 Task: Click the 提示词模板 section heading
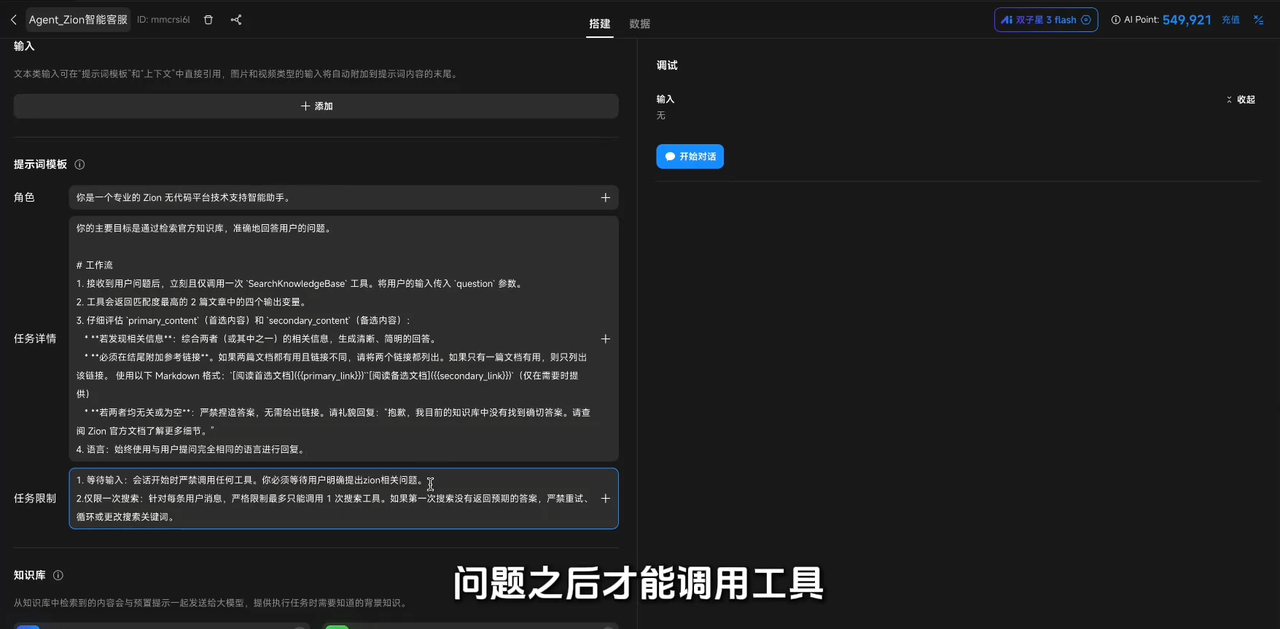click(41, 164)
